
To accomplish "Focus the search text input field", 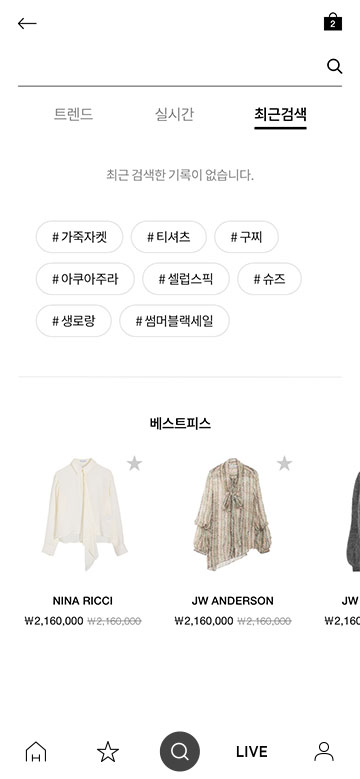I will 171,67.
